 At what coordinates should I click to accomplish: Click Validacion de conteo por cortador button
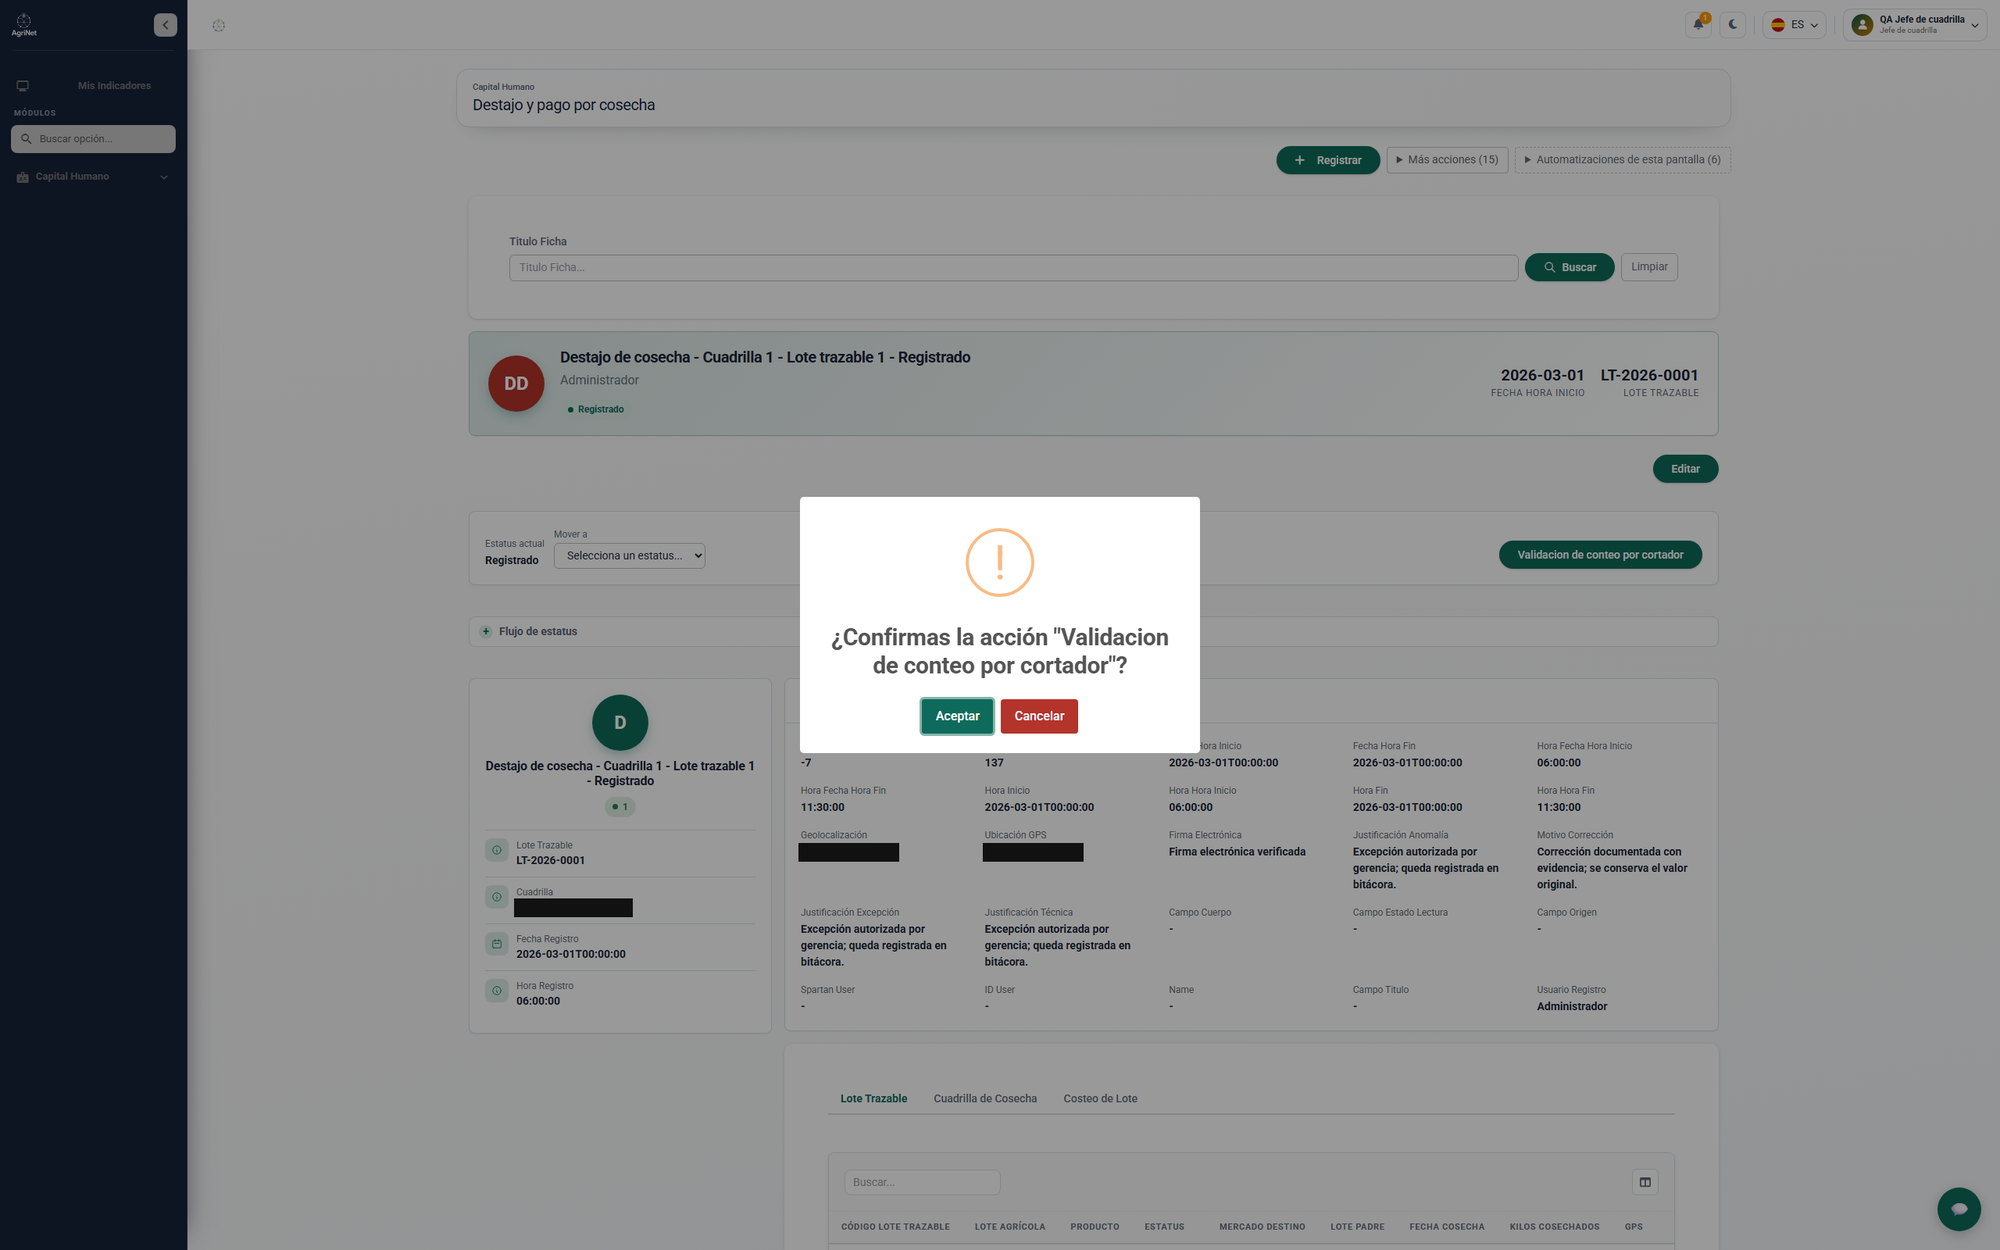[x=1600, y=555]
